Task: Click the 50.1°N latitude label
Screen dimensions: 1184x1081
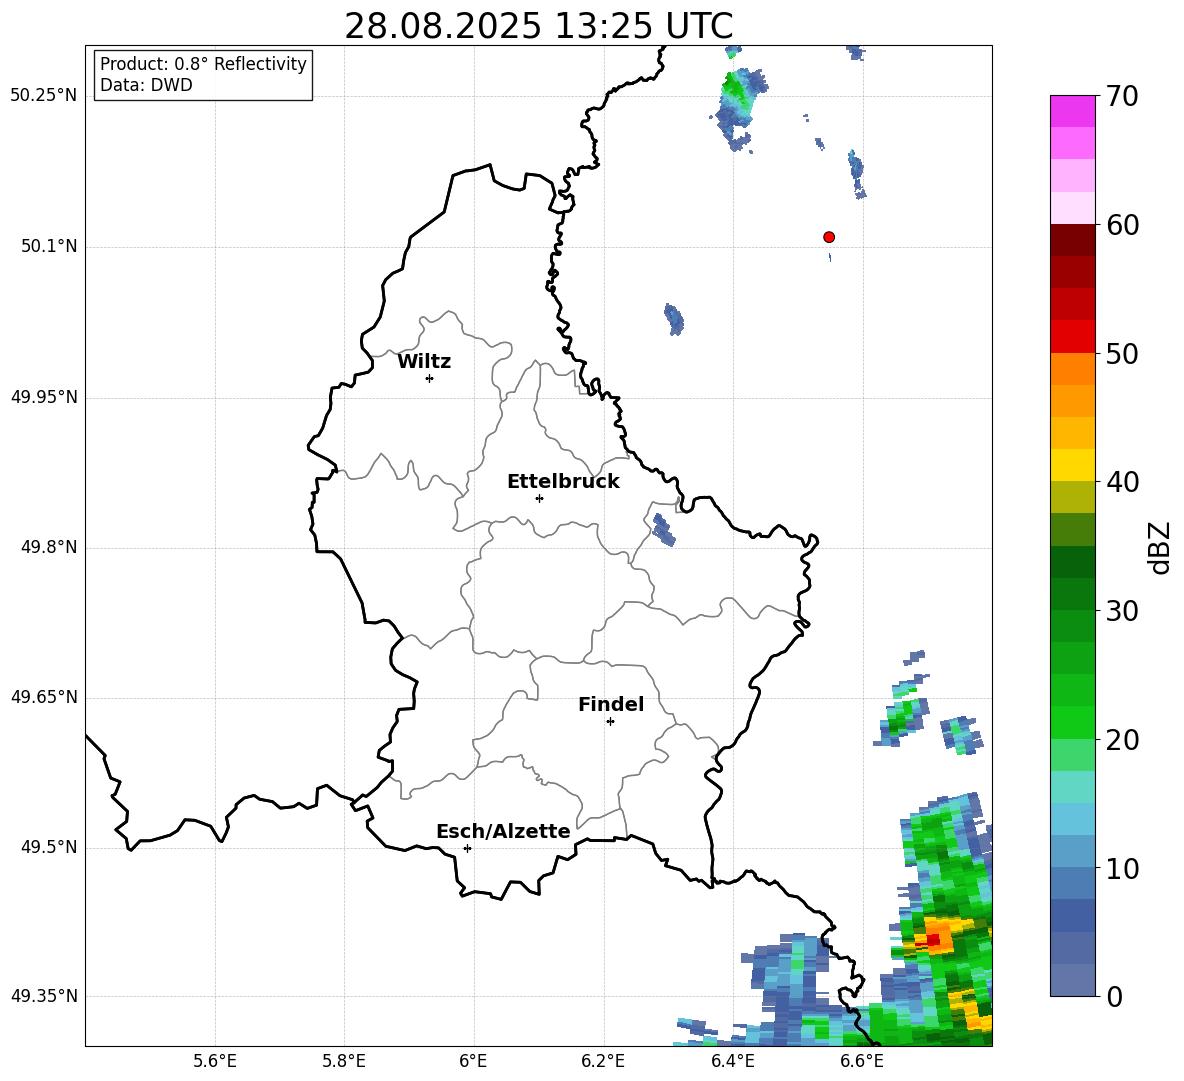Action: [49, 246]
